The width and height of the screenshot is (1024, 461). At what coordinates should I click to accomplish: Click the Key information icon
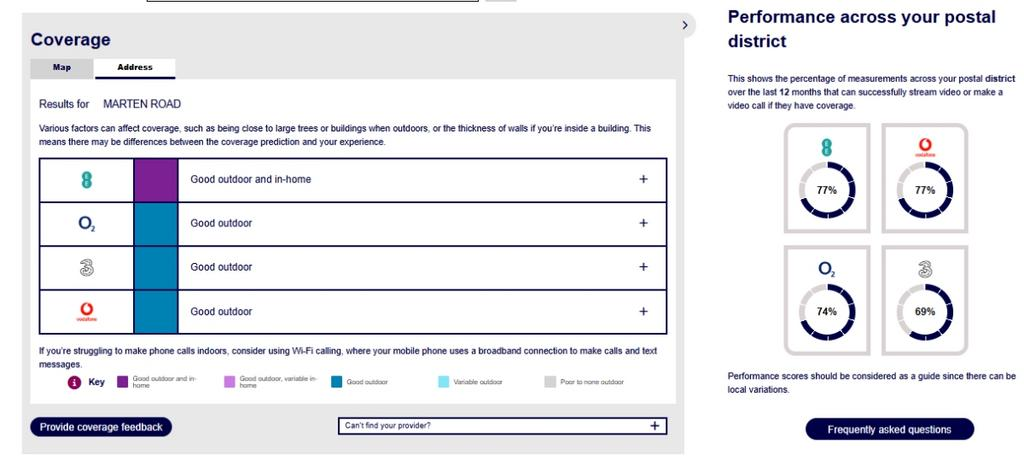(x=74, y=382)
